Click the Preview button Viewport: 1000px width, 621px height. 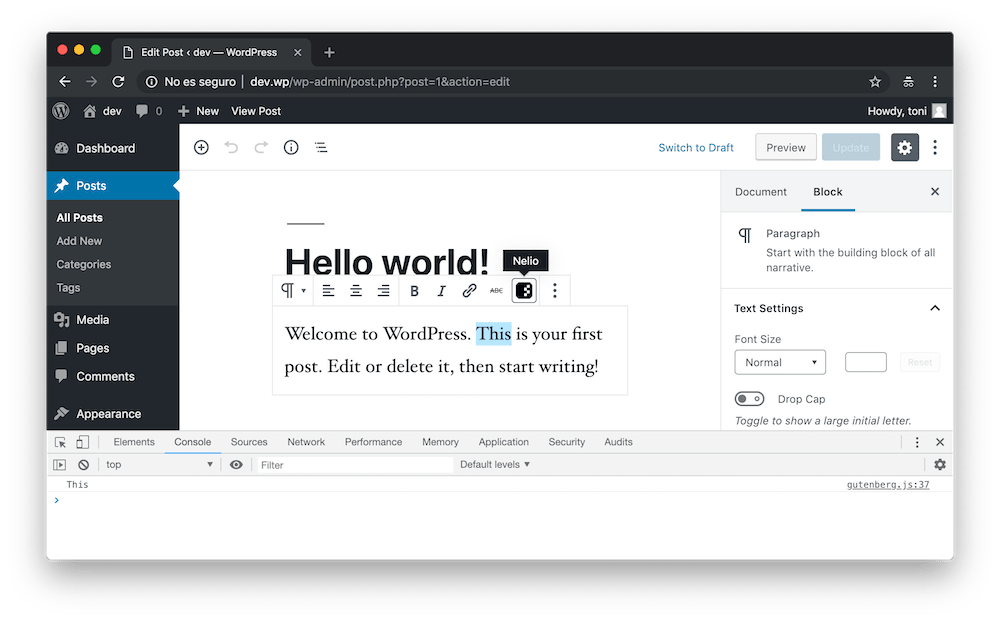(786, 148)
